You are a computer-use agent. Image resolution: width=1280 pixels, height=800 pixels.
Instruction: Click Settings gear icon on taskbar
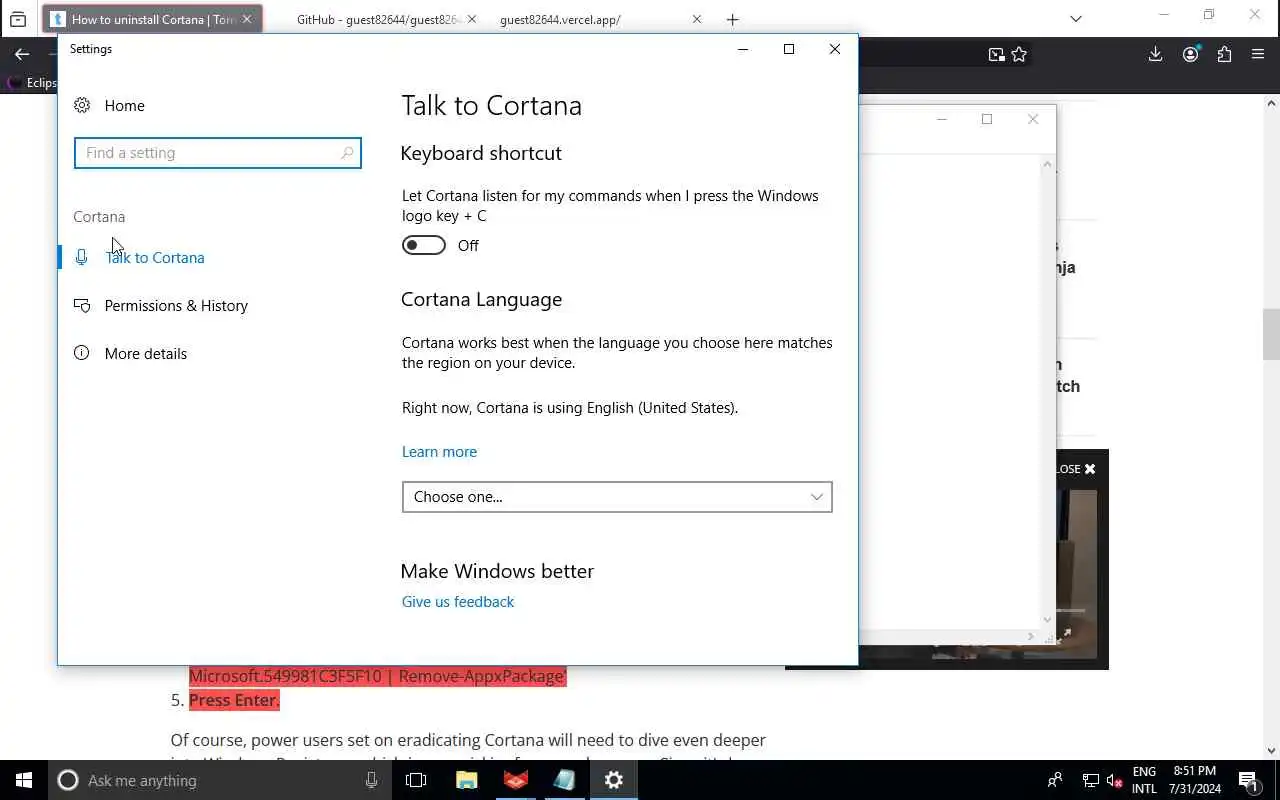(614, 780)
